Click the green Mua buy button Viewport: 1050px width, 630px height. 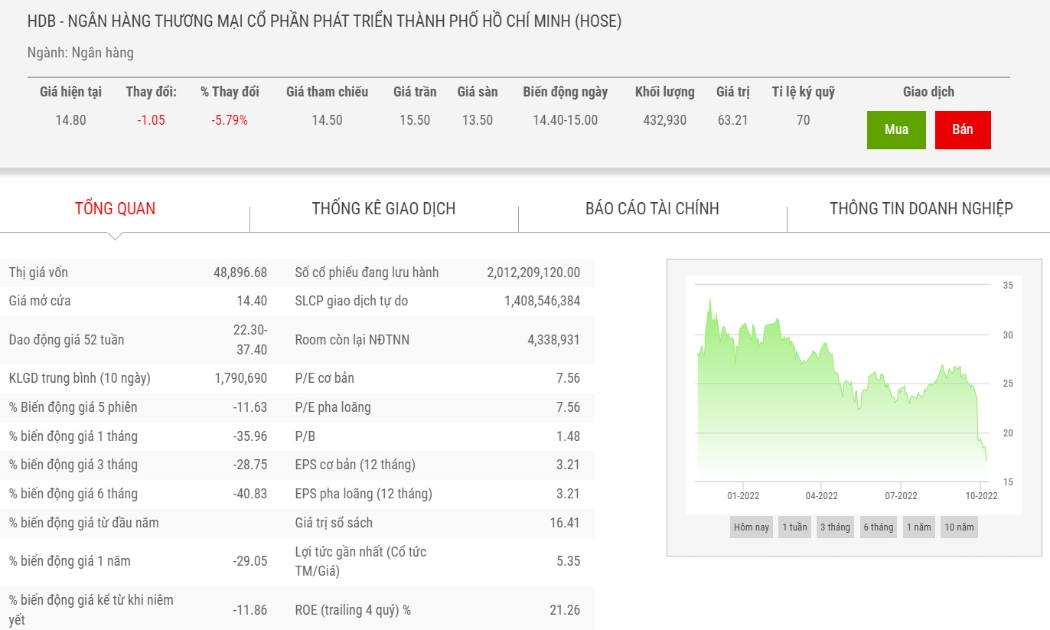click(x=896, y=130)
